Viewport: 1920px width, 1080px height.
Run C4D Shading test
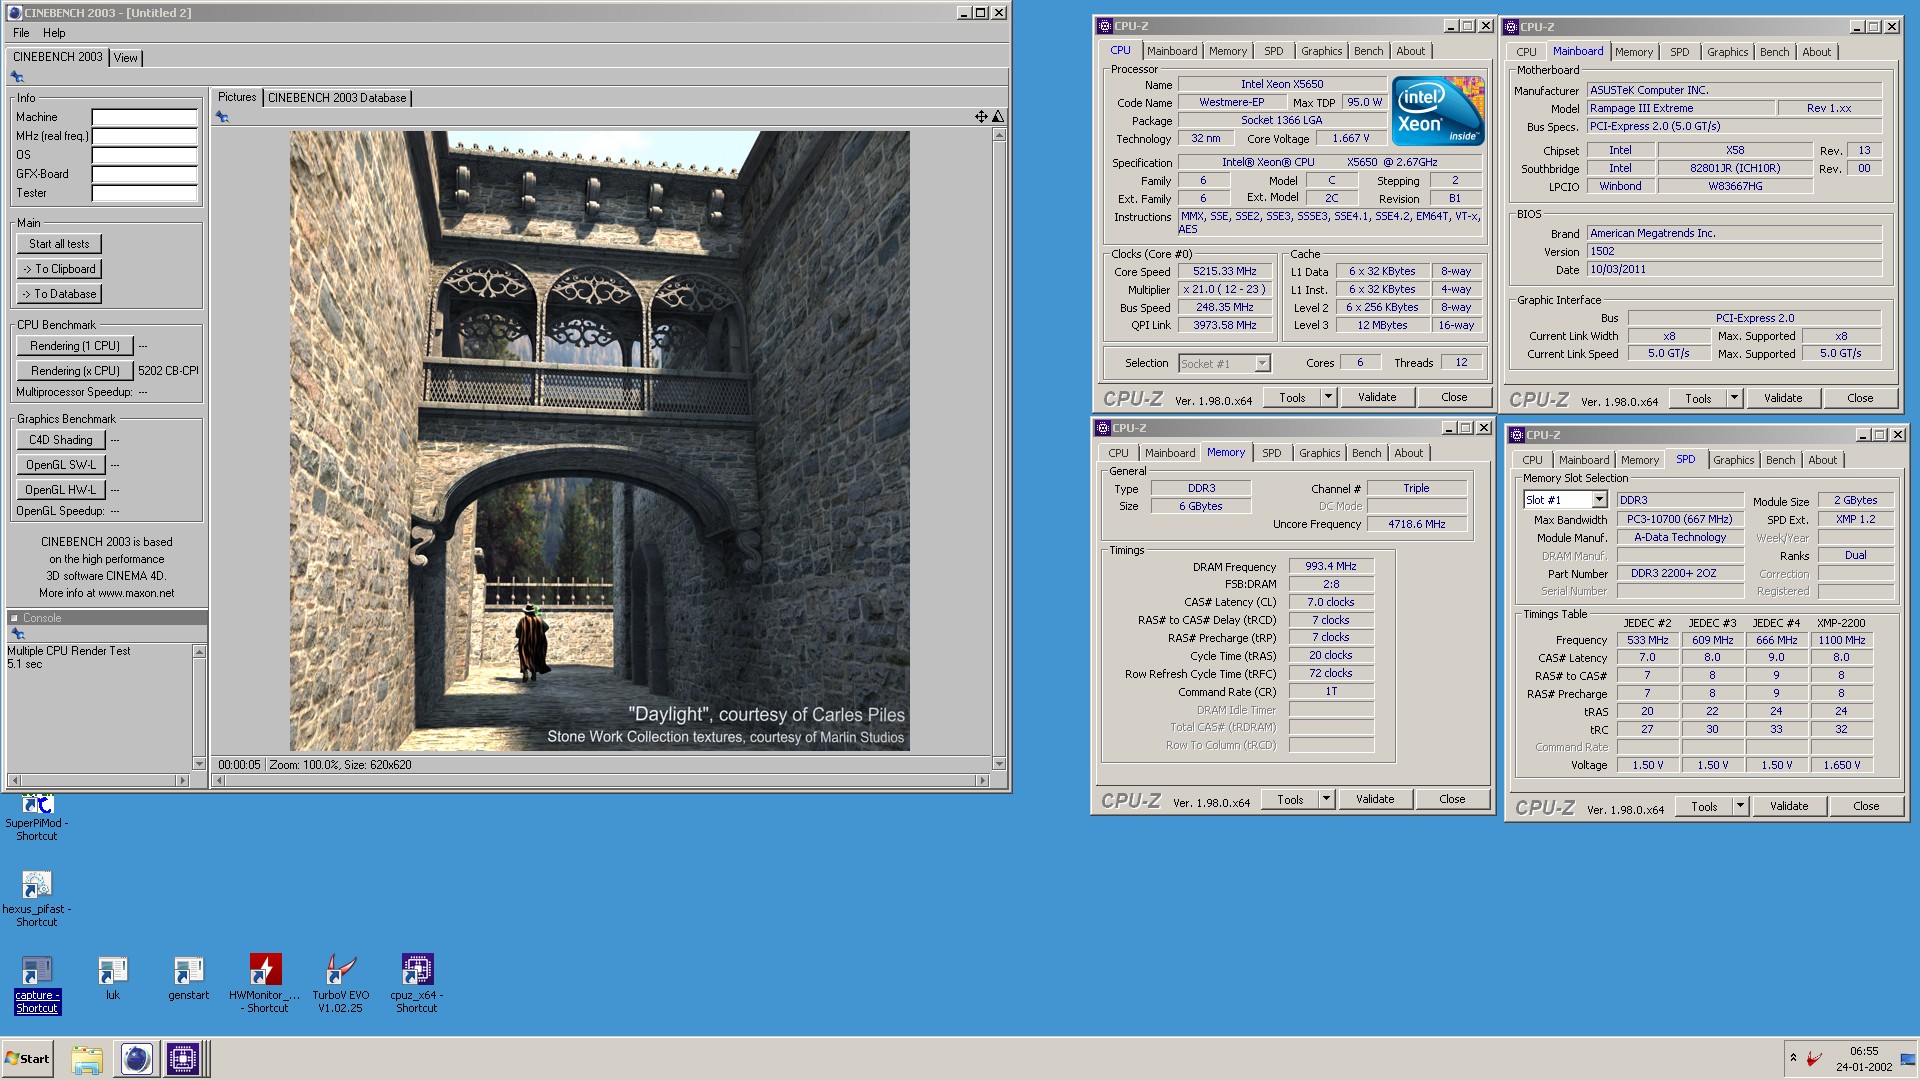pos(60,440)
